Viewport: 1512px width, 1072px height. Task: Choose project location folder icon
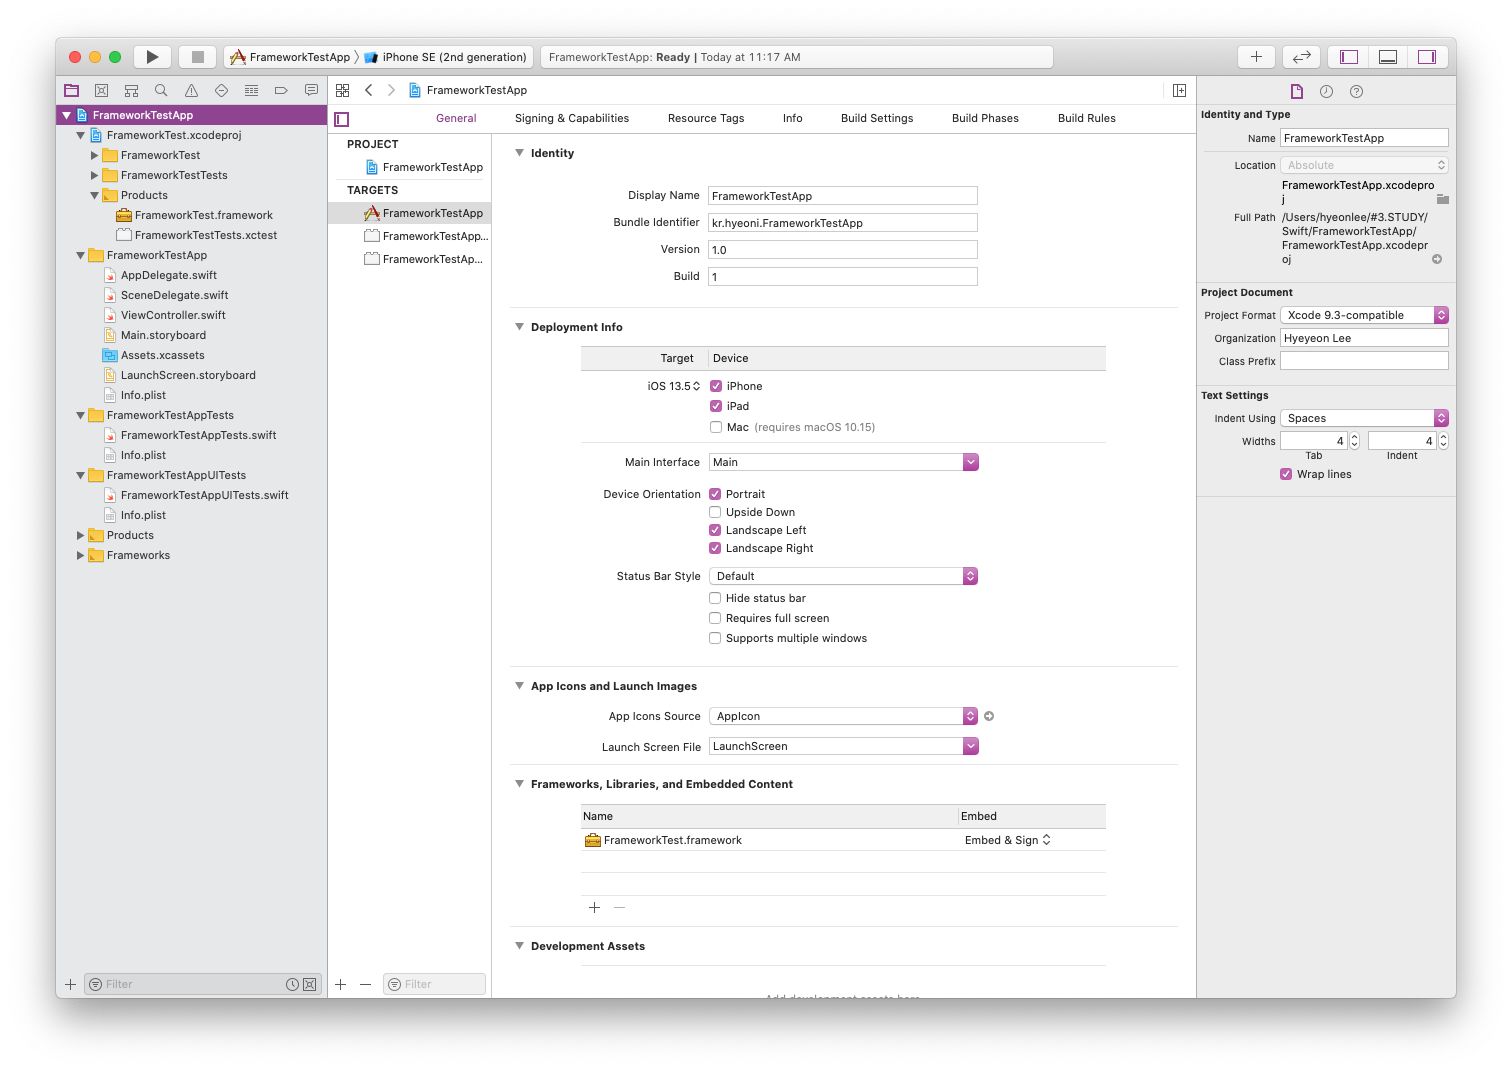[x=1442, y=199]
